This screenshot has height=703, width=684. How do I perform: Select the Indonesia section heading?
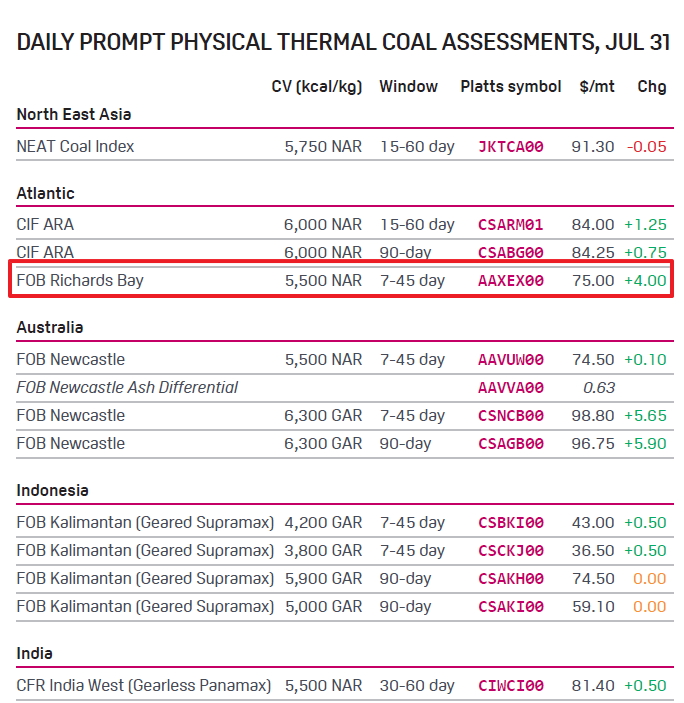pos(52,490)
